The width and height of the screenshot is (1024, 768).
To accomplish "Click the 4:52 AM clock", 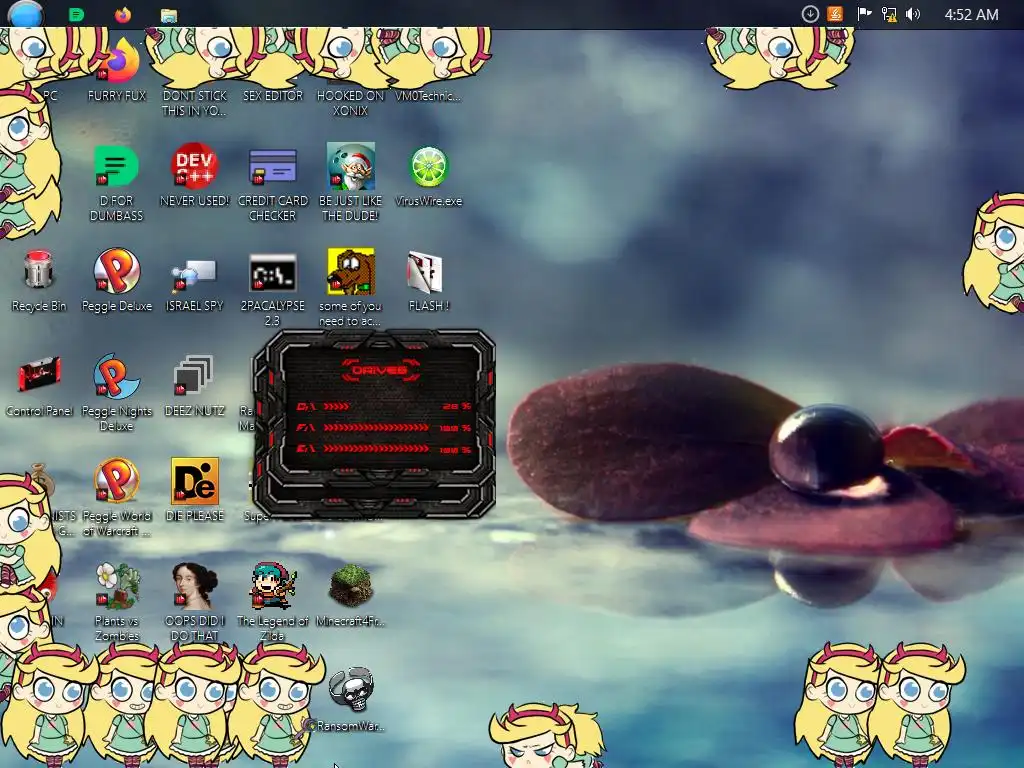I will coord(971,14).
